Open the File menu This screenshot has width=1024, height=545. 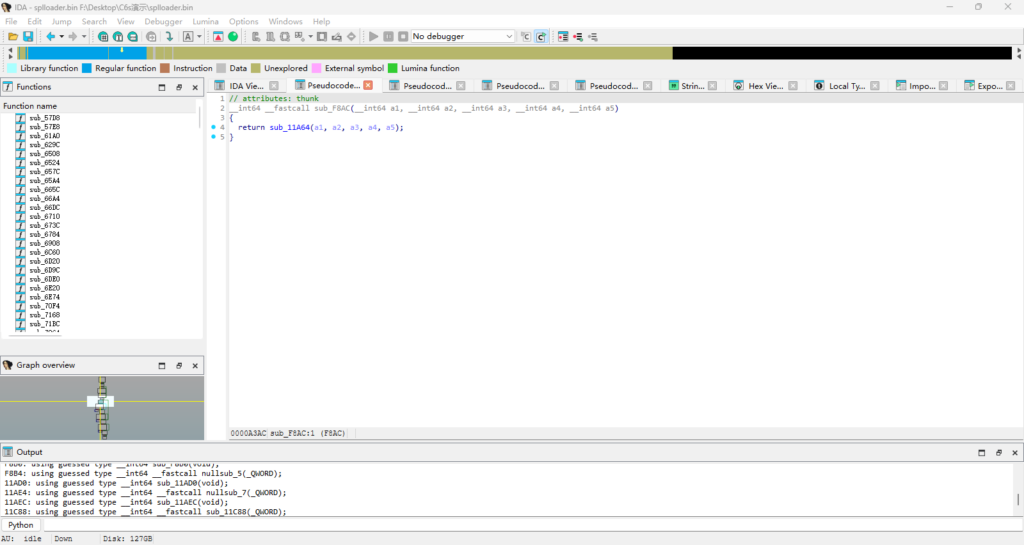pos(11,22)
